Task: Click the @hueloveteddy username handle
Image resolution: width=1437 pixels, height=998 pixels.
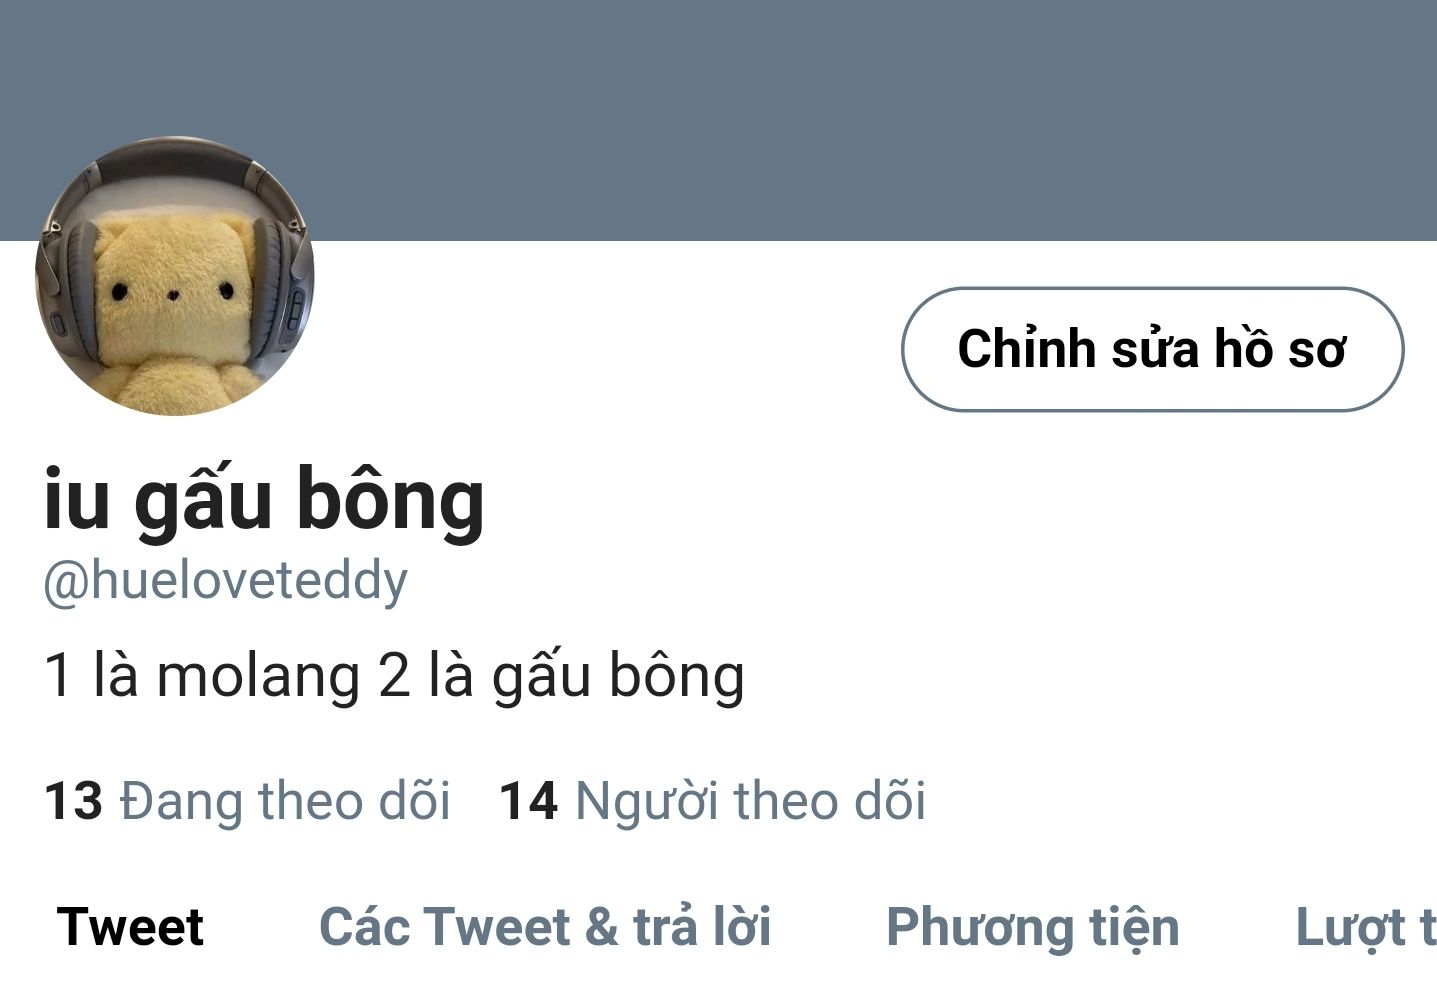Action: click(226, 581)
